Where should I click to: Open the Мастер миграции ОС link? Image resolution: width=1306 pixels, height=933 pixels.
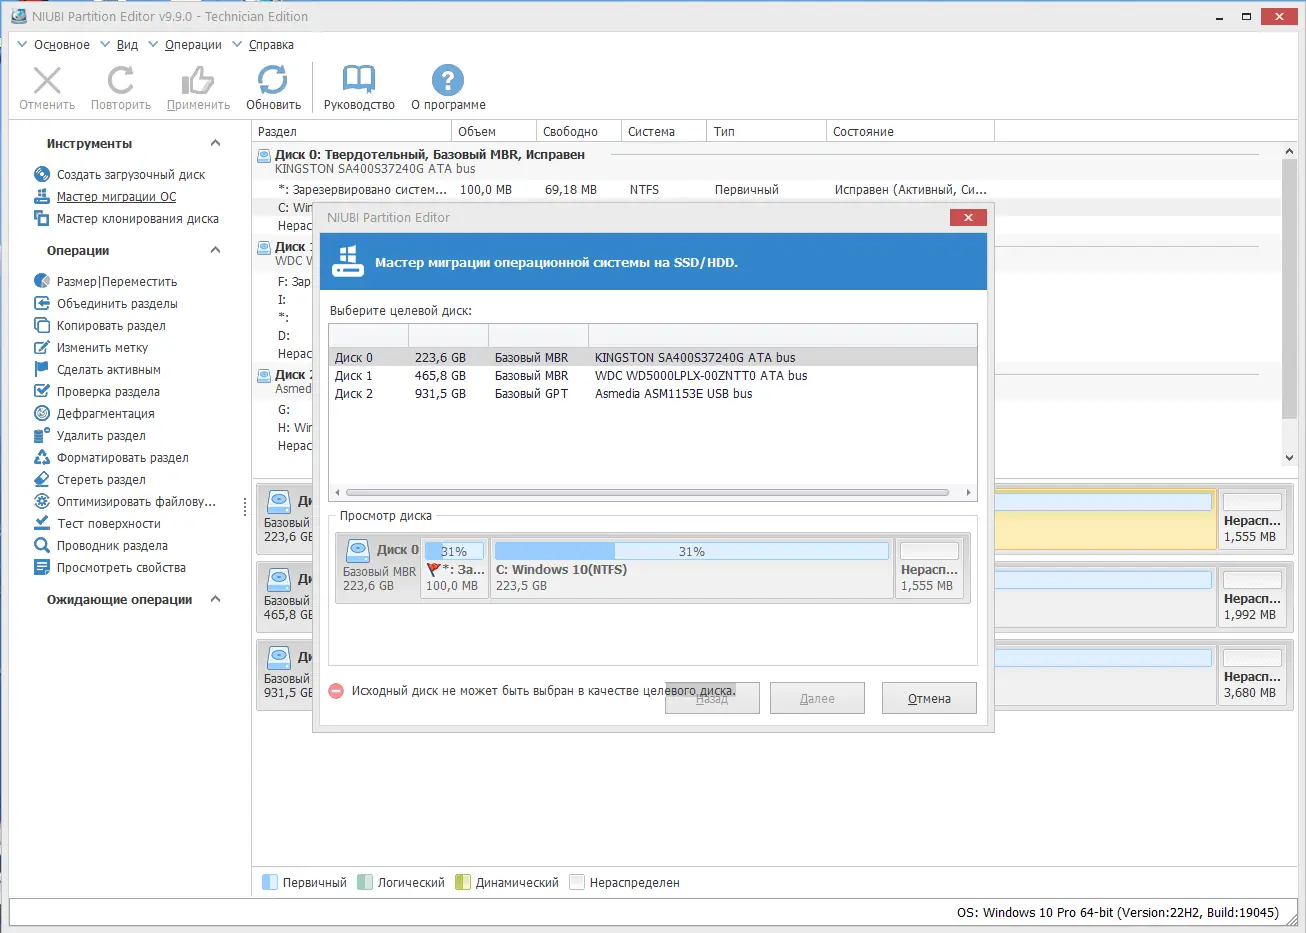click(x=116, y=196)
